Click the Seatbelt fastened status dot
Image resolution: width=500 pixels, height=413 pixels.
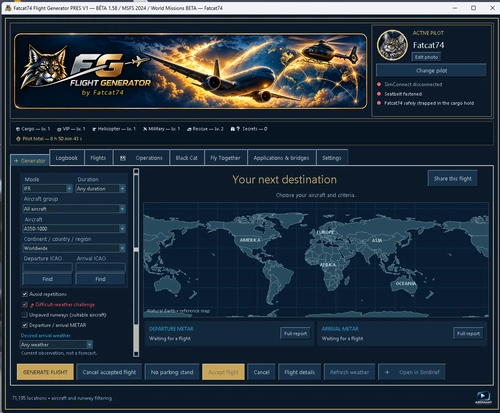pyautogui.click(x=379, y=94)
